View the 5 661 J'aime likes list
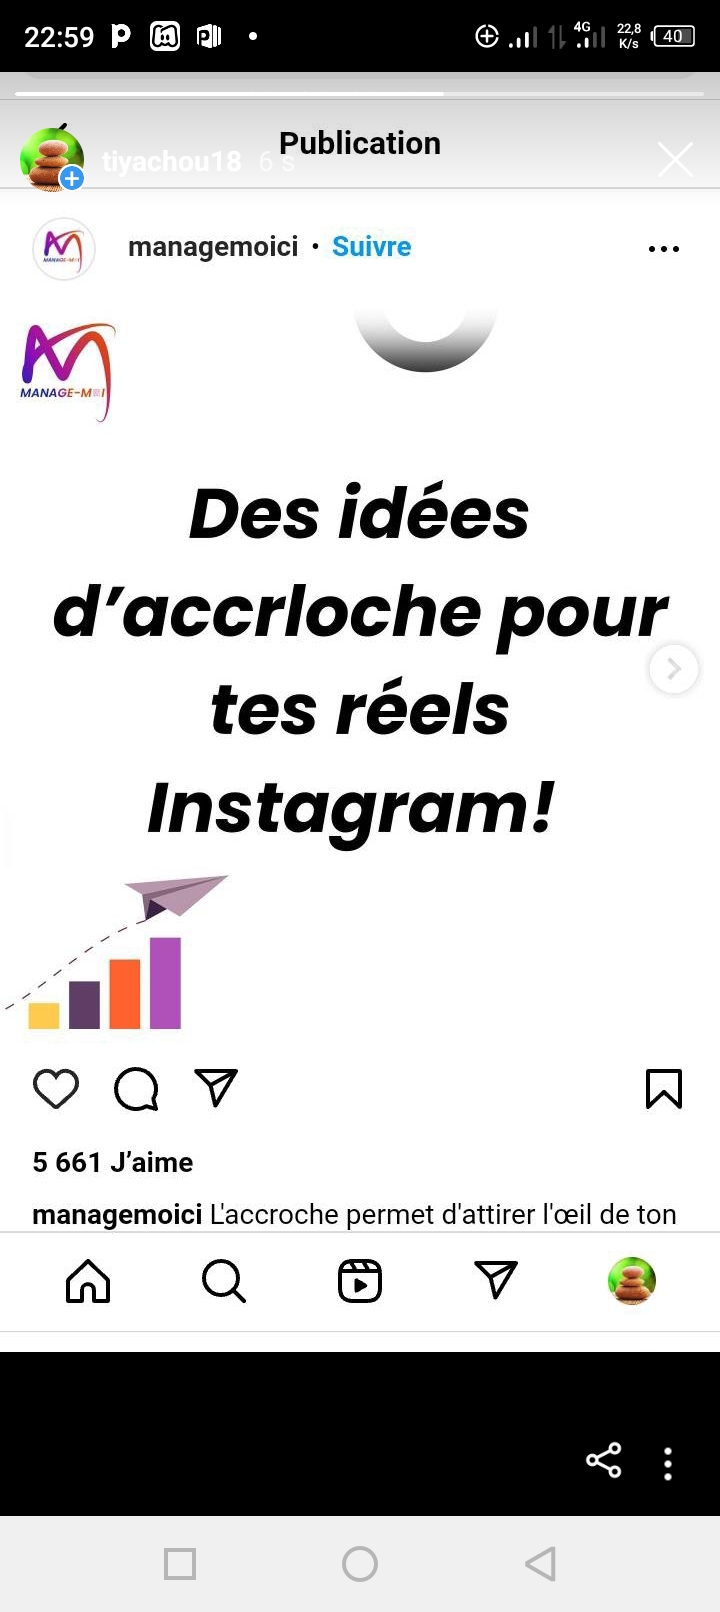This screenshot has width=720, height=1612. (113, 1162)
